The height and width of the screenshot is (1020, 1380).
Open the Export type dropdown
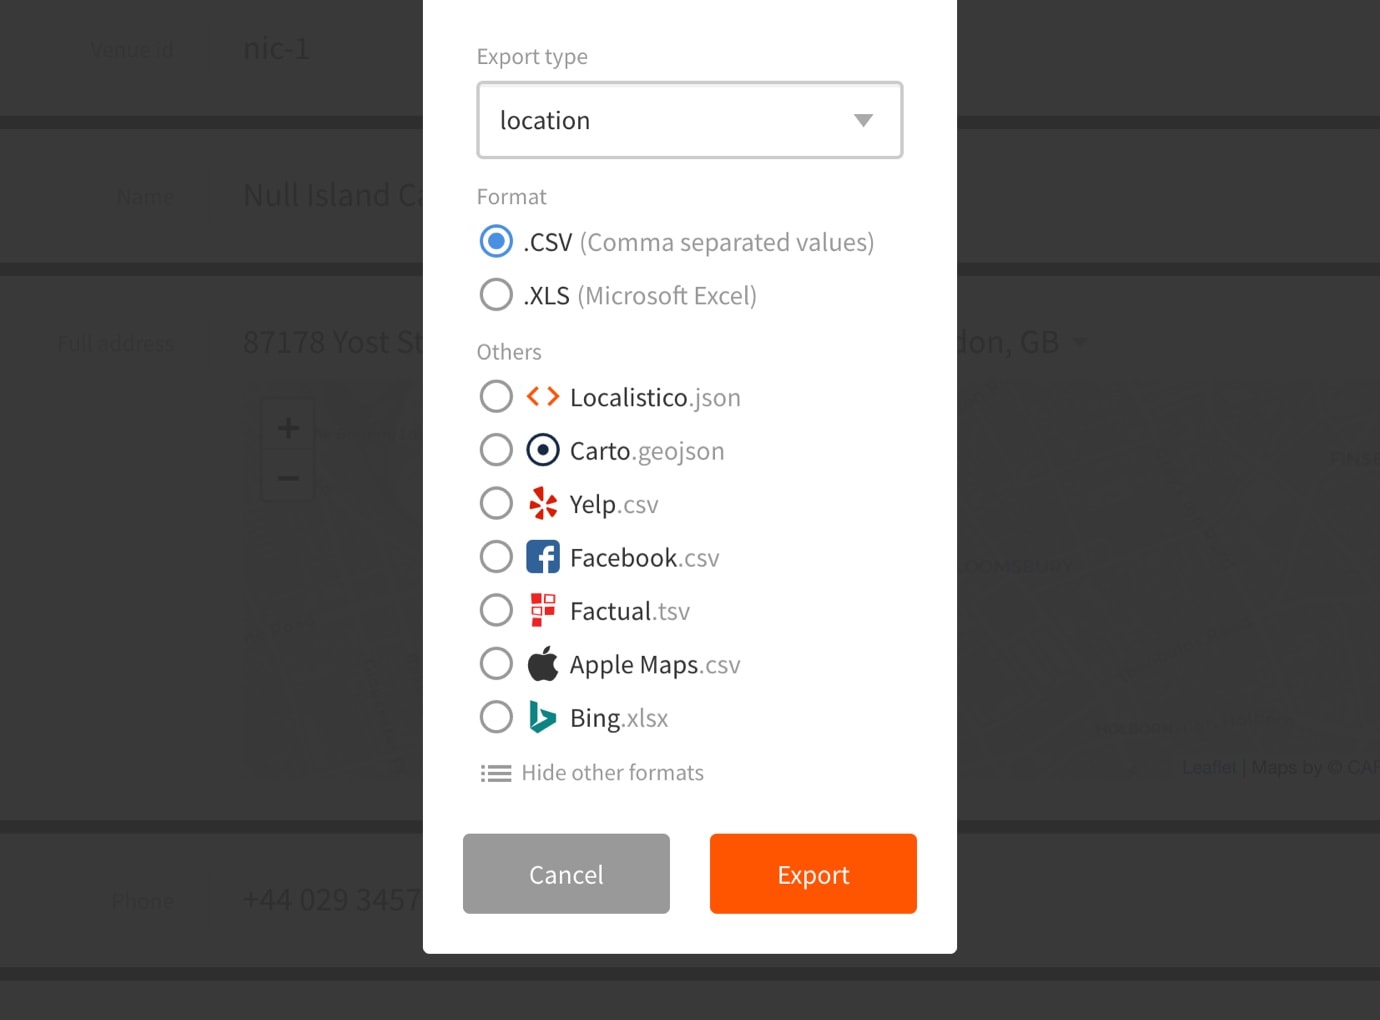pos(689,120)
